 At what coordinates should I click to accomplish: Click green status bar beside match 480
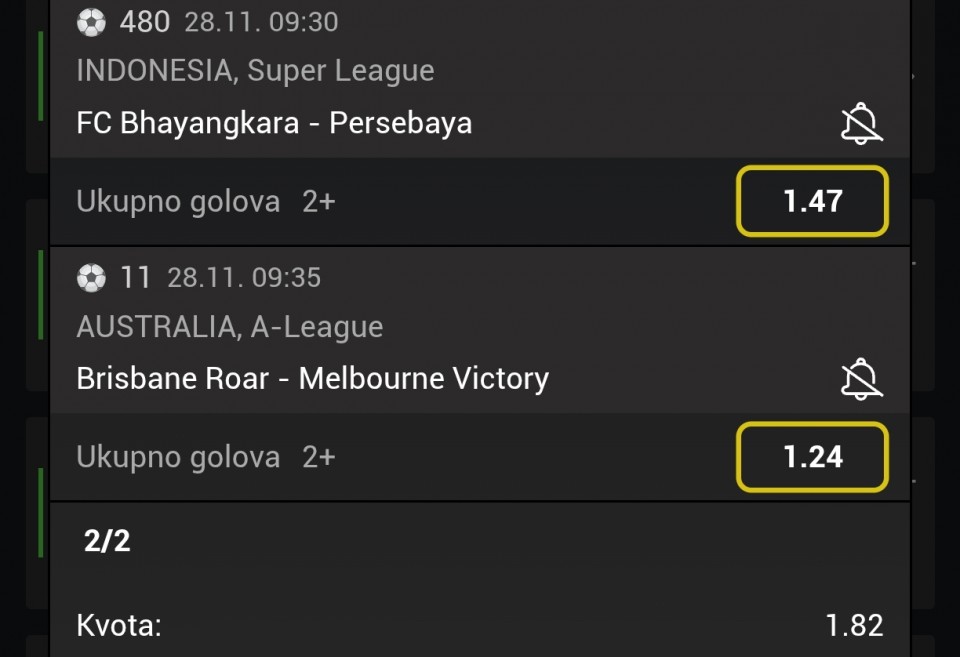pyautogui.click(x=41, y=76)
